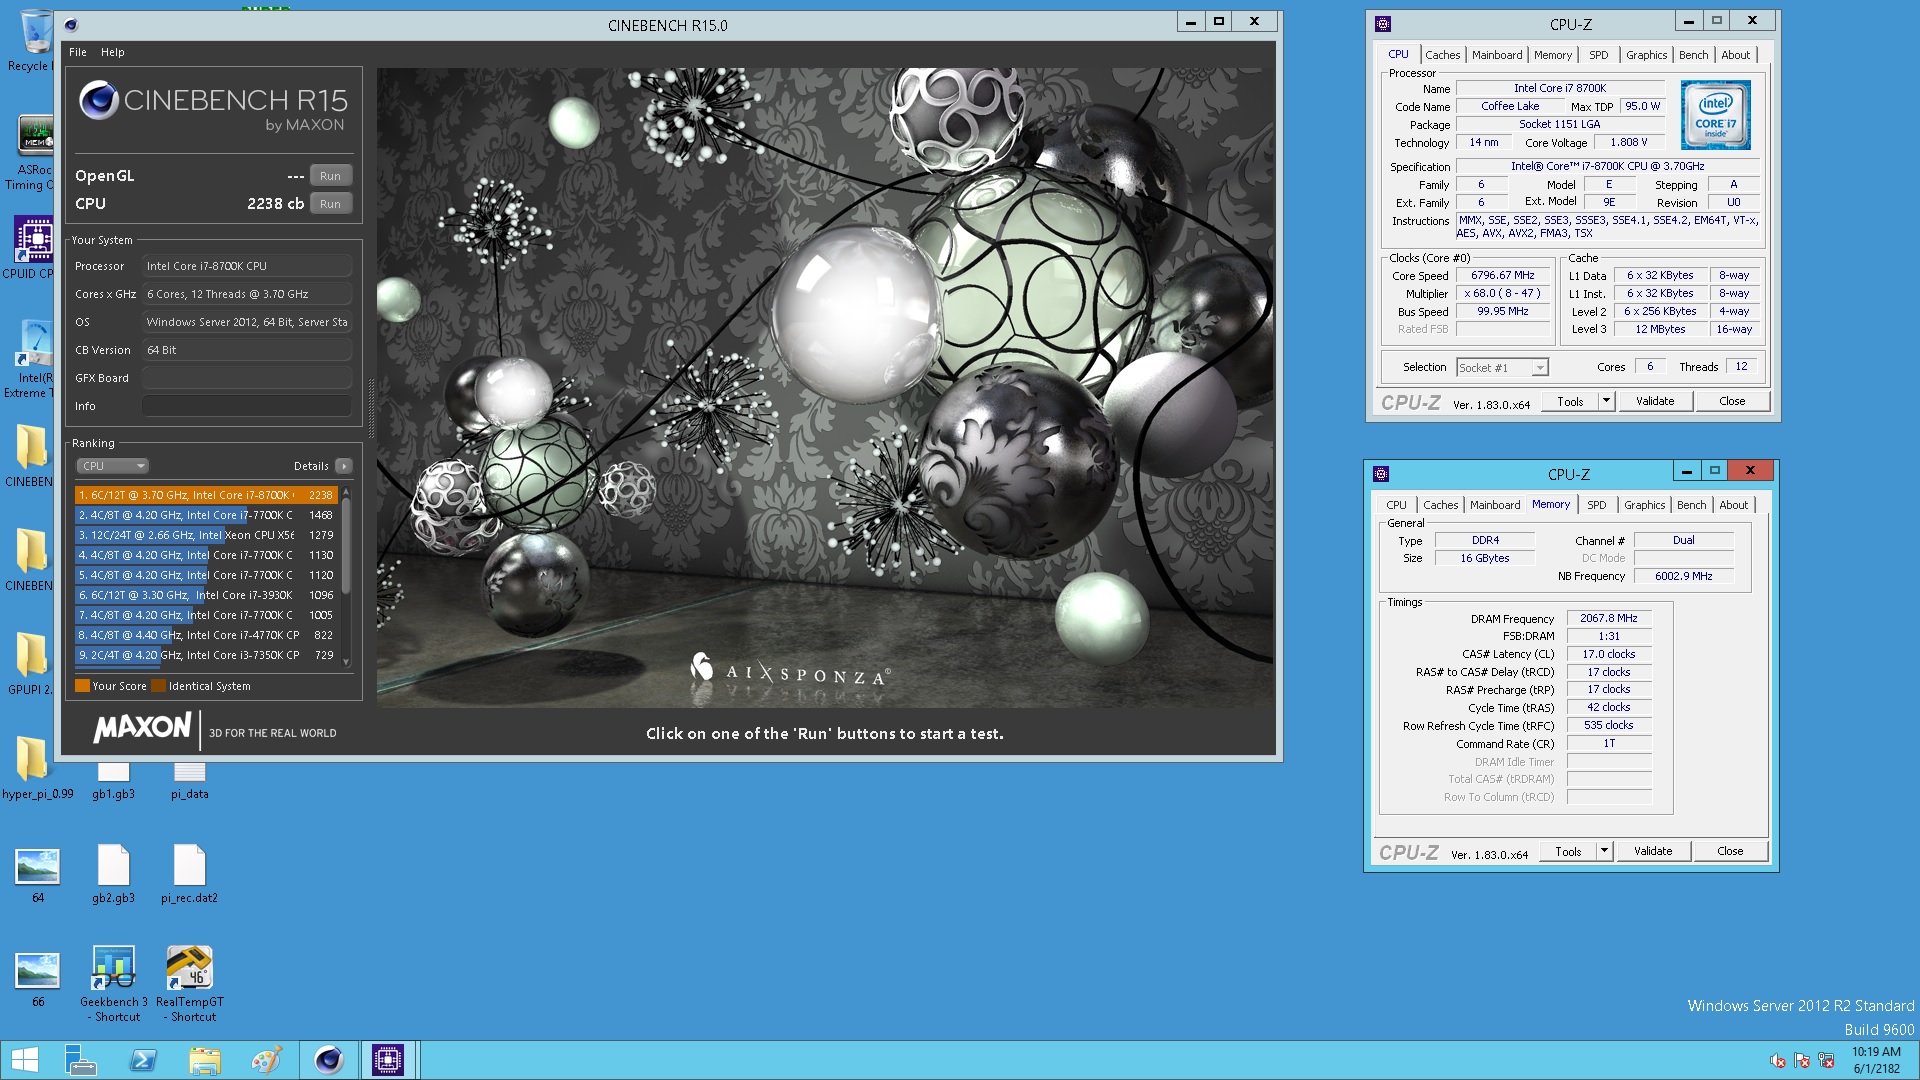Click Tools button in top CPU-Z

click(x=1570, y=401)
